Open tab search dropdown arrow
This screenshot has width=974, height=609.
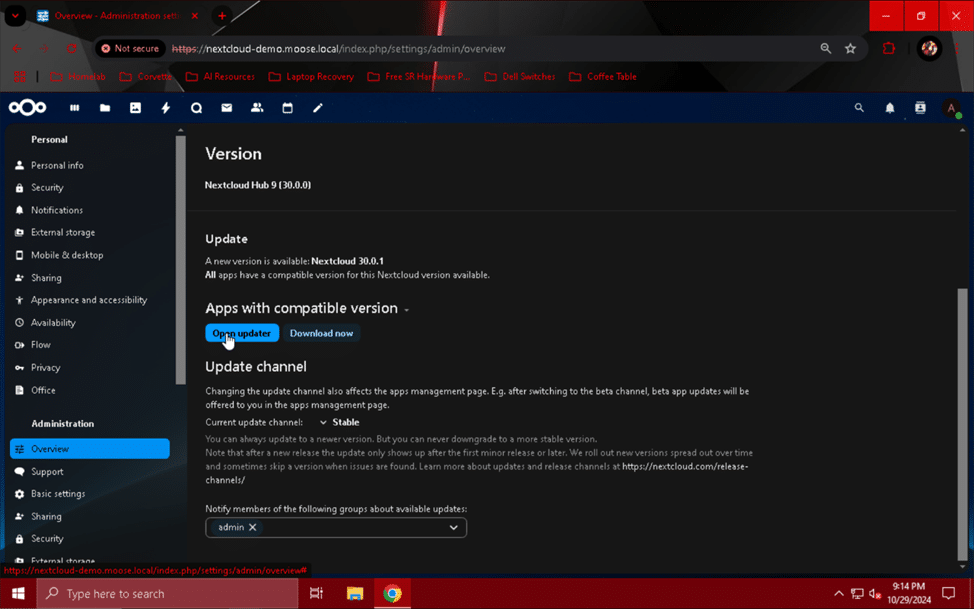[15, 16]
